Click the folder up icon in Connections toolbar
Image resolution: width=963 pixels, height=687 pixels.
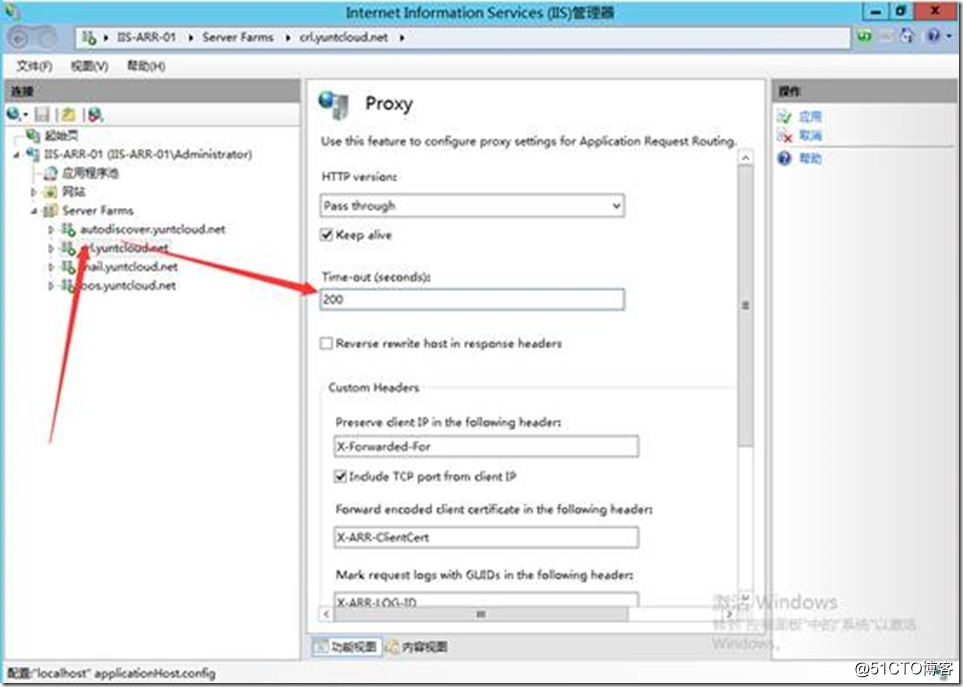[68, 114]
